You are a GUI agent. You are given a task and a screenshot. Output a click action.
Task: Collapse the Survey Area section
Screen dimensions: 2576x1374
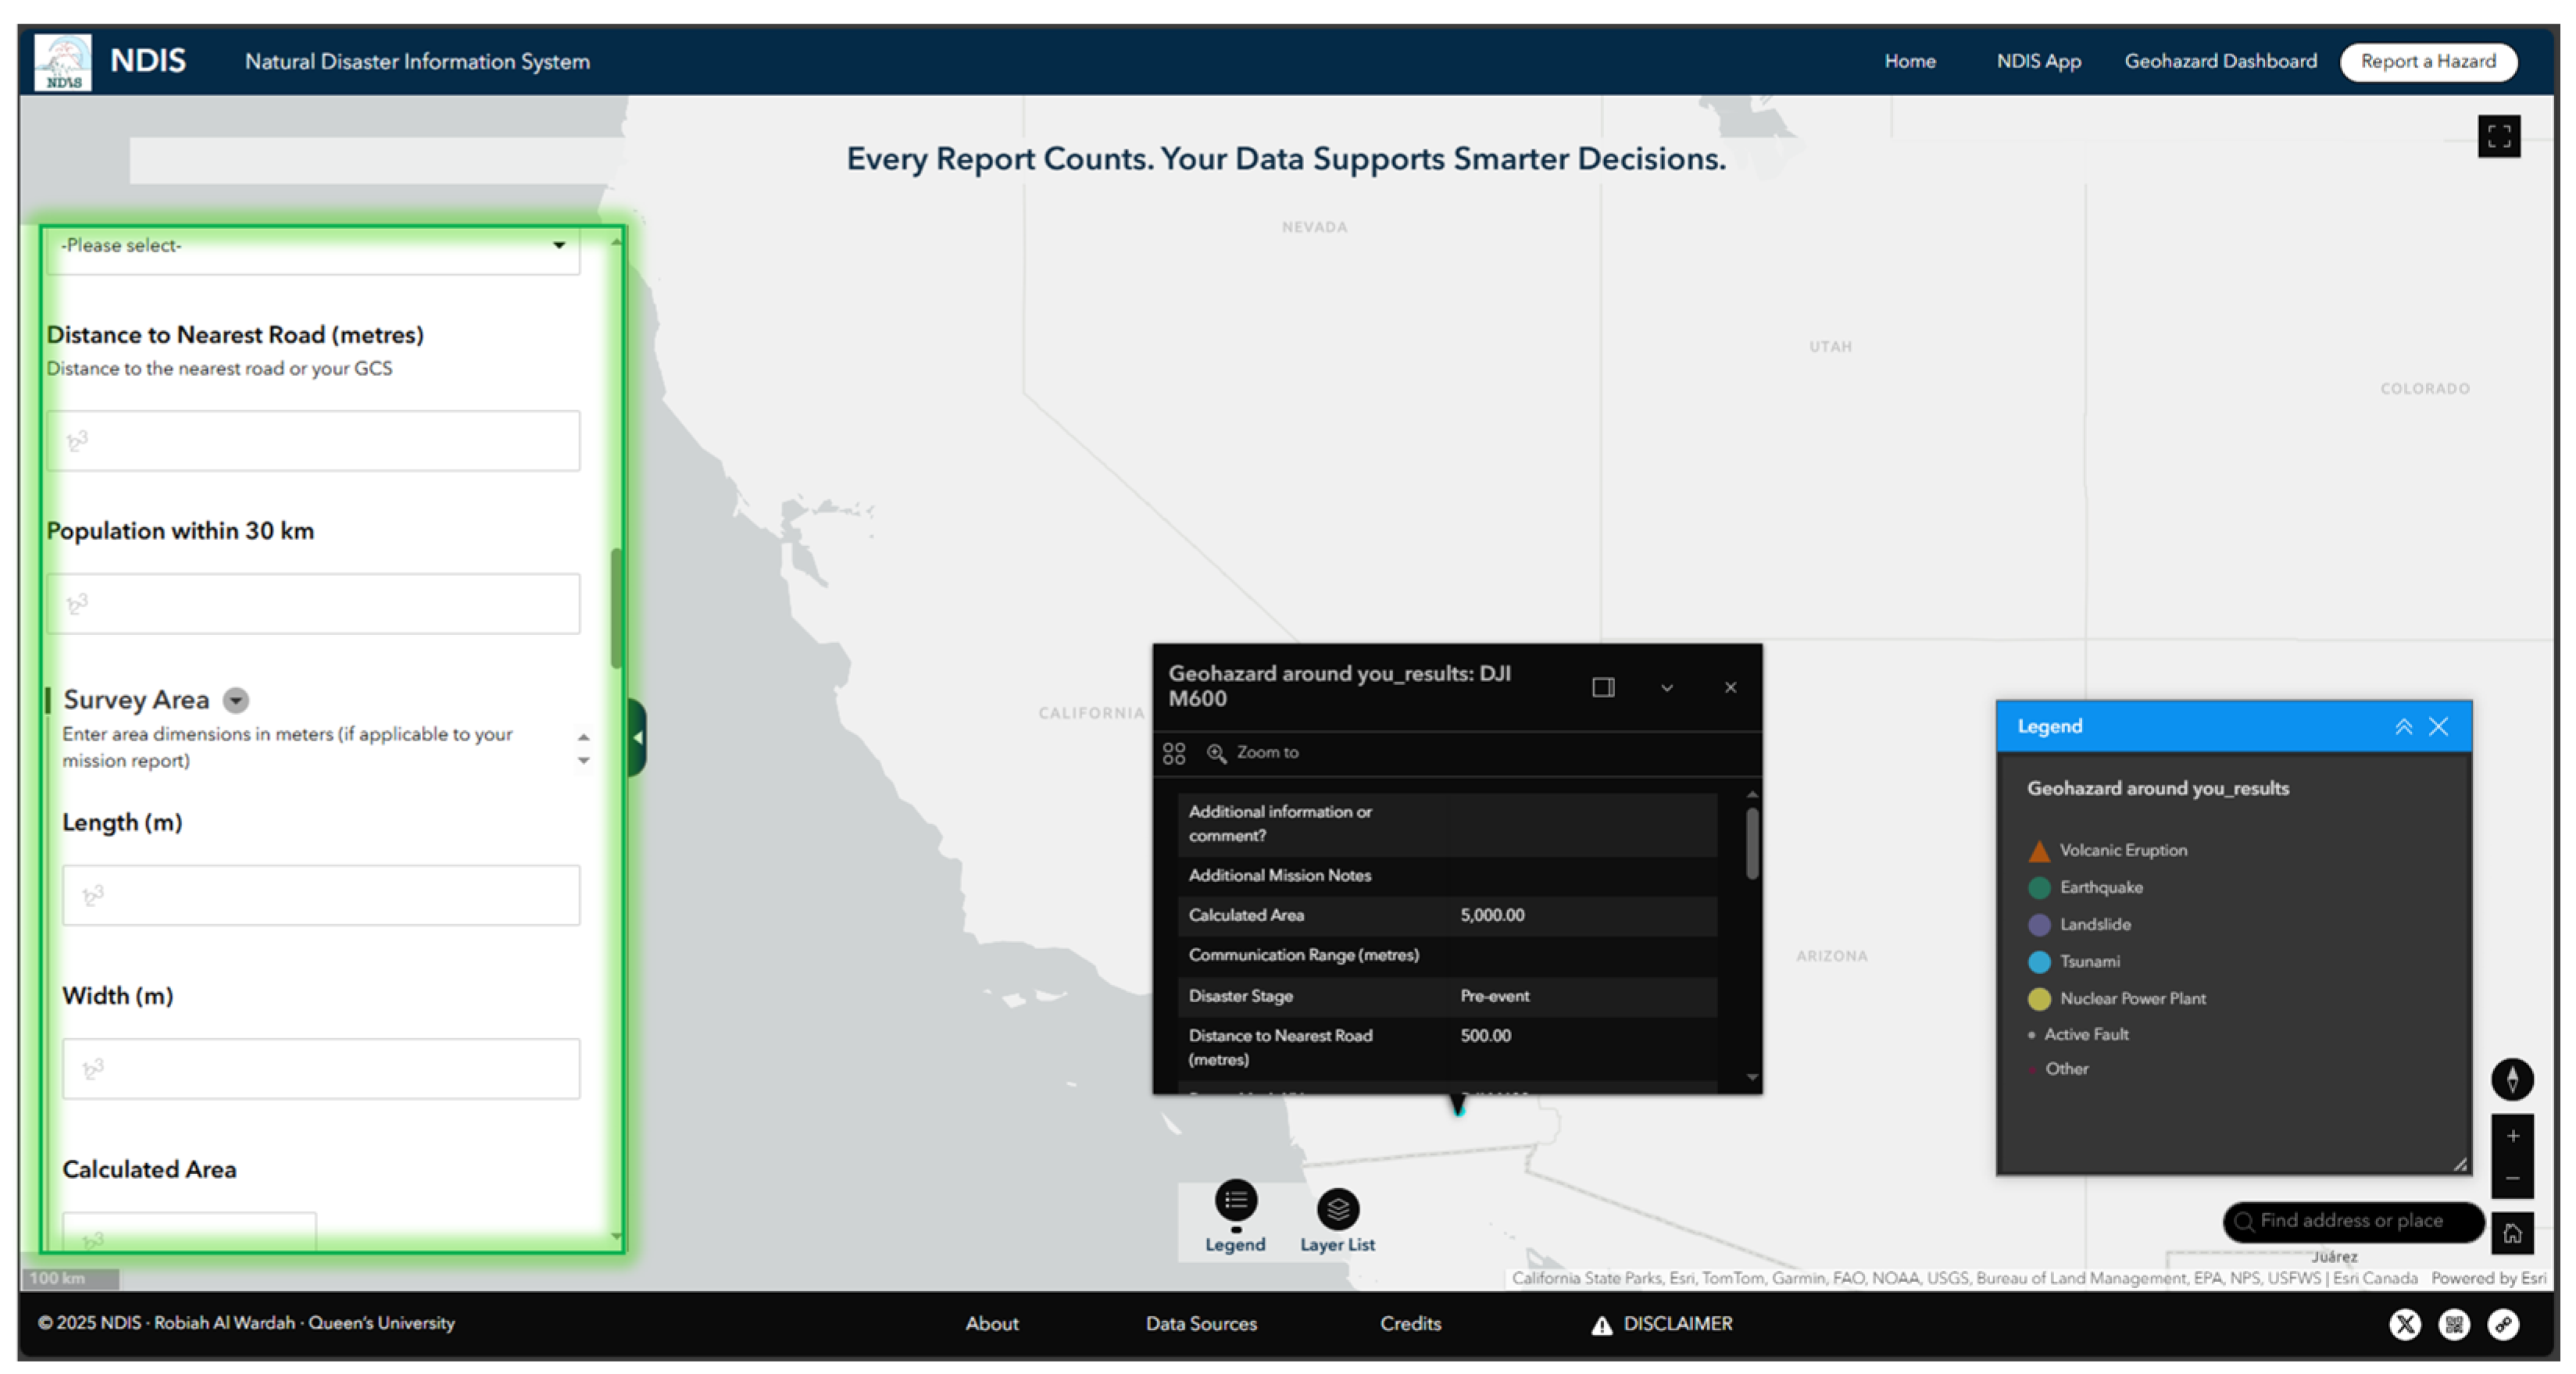236,700
